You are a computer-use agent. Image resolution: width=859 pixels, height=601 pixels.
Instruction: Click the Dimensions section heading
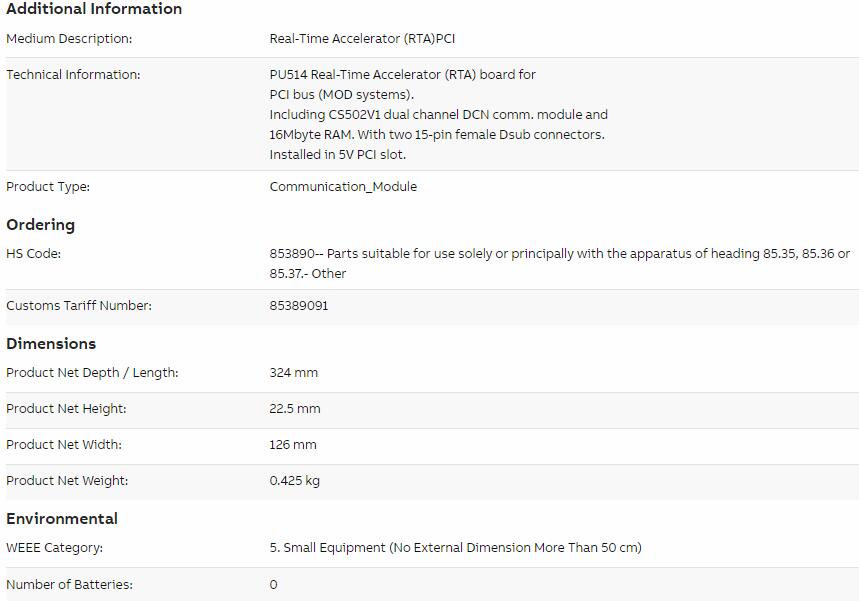pos(51,344)
